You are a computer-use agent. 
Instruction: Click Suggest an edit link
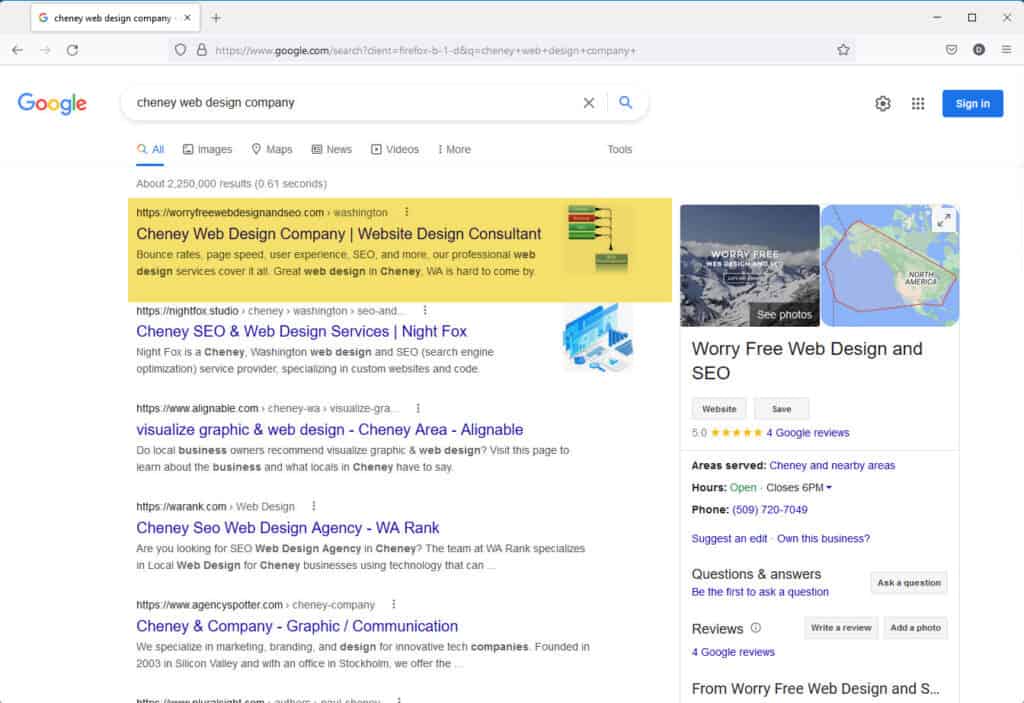tap(729, 538)
